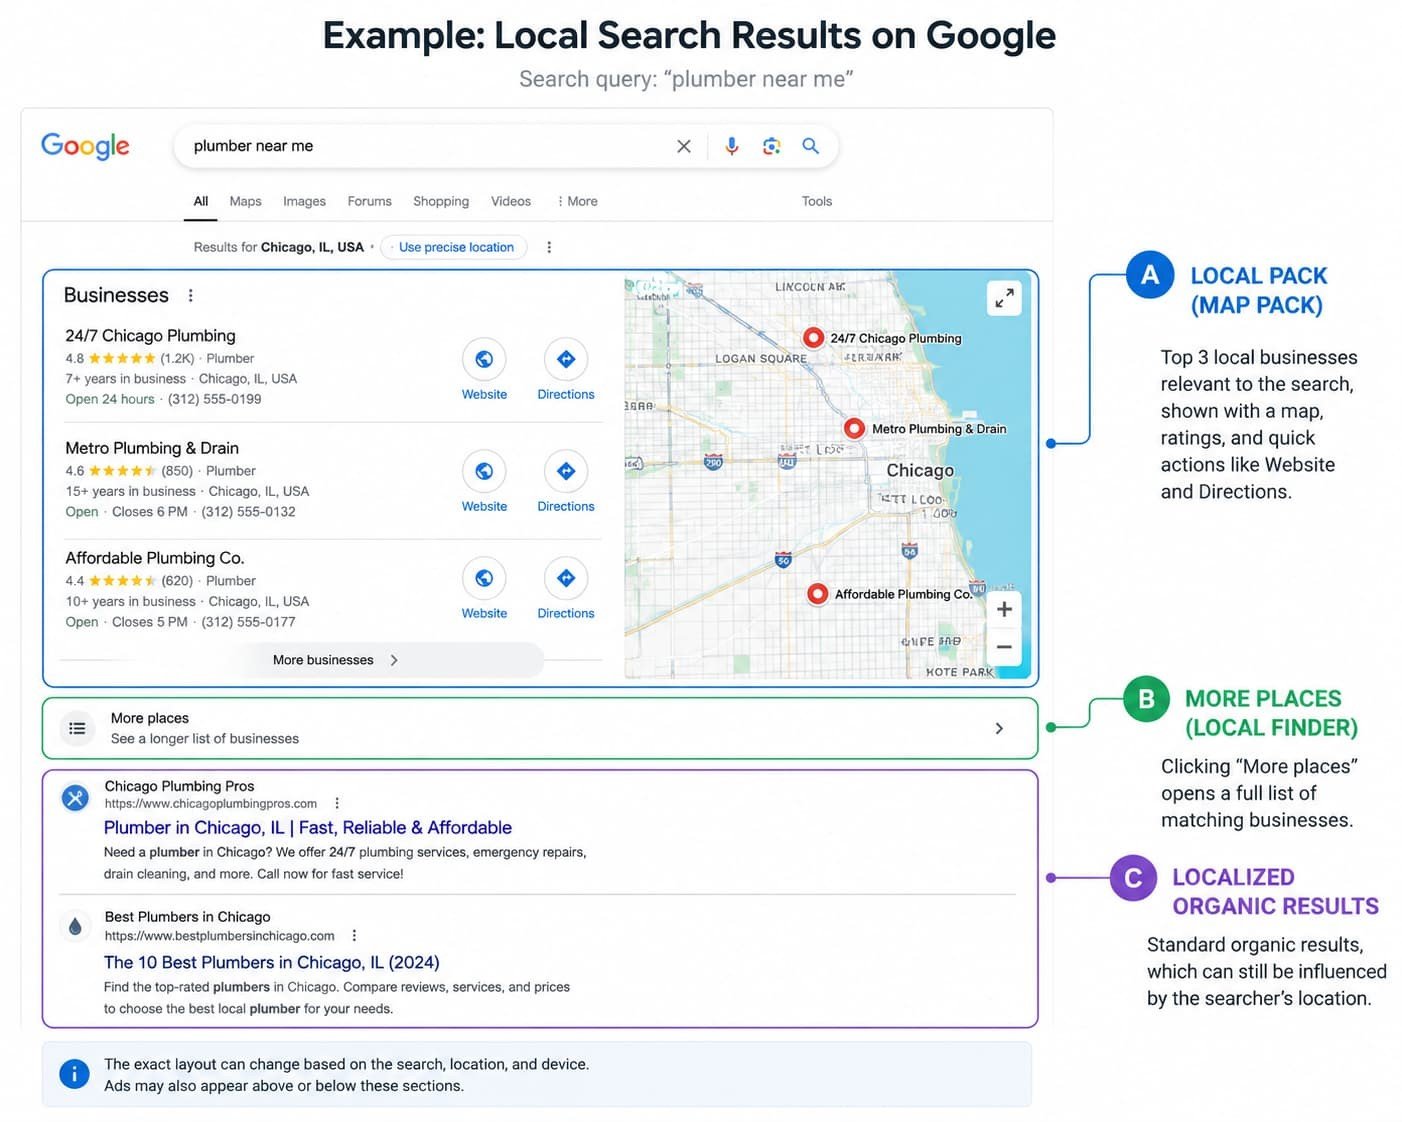Open the three-dot menu beside Use precise location
The height and width of the screenshot is (1122, 1402).
pyautogui.click(x=549, y=247)
